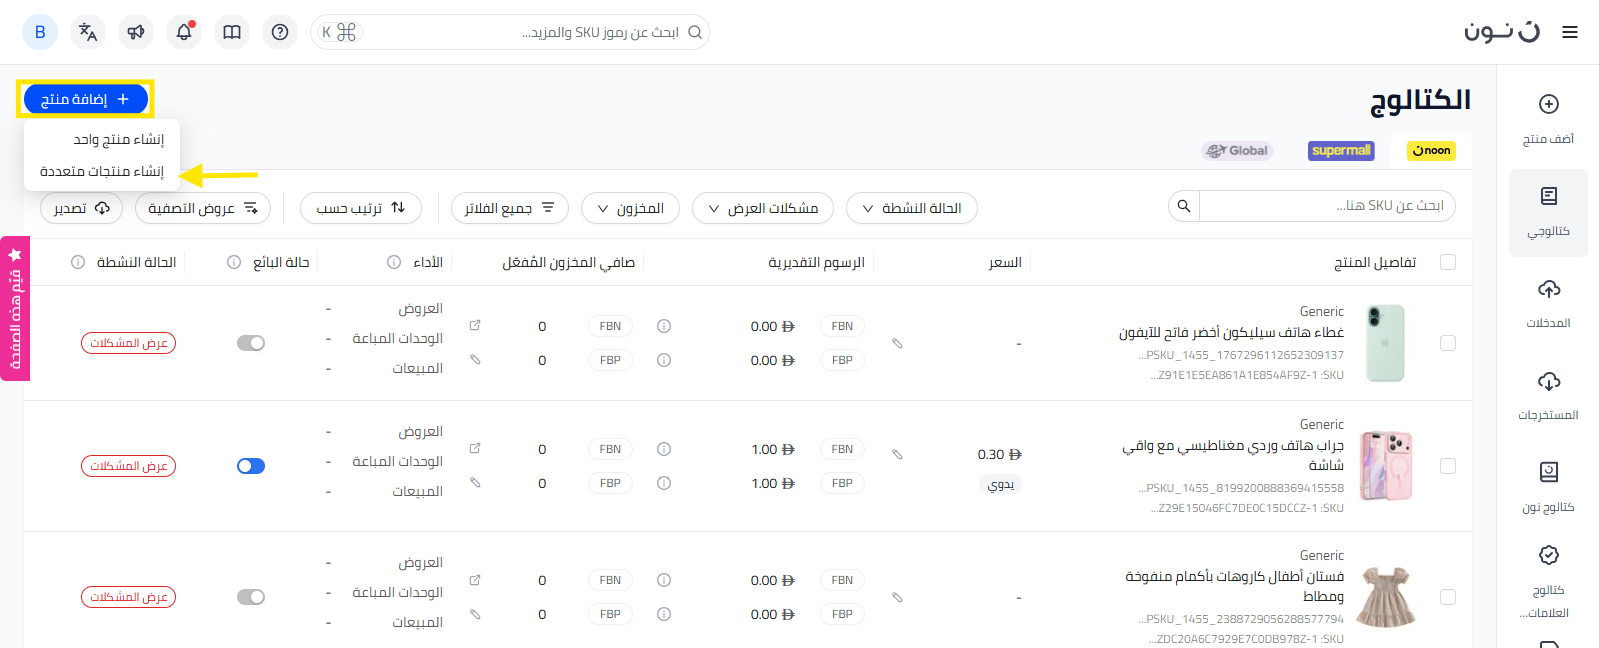1599x648 pixels.
Task: Choose إنشاء منتجات متعددة menu option
Action: 102,171
